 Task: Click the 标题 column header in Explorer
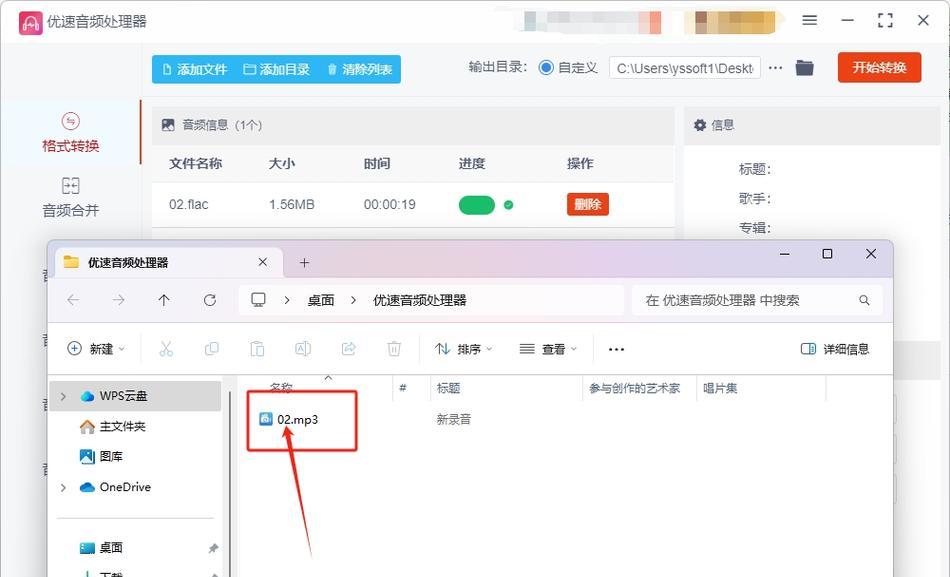pos(448,388)
